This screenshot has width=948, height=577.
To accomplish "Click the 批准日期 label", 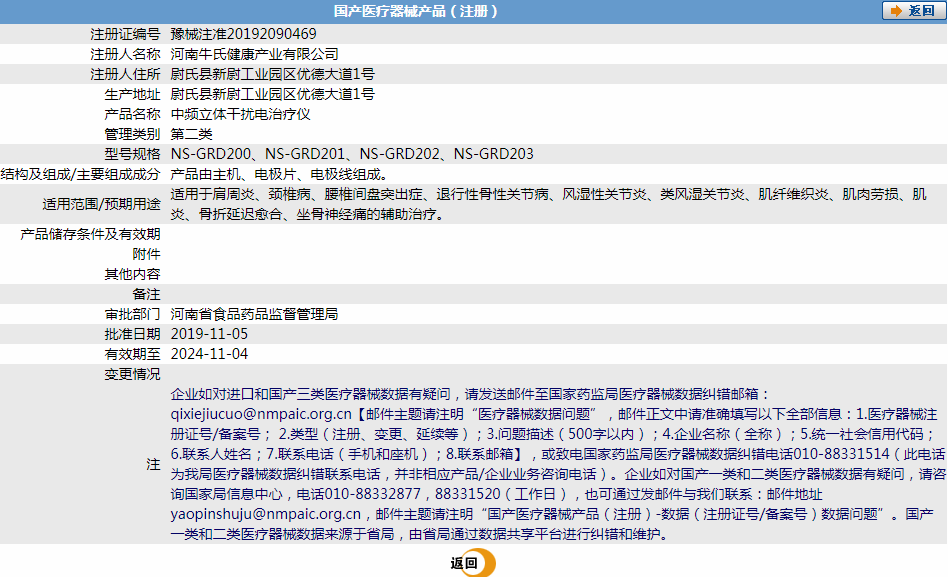I will [132, 334].
